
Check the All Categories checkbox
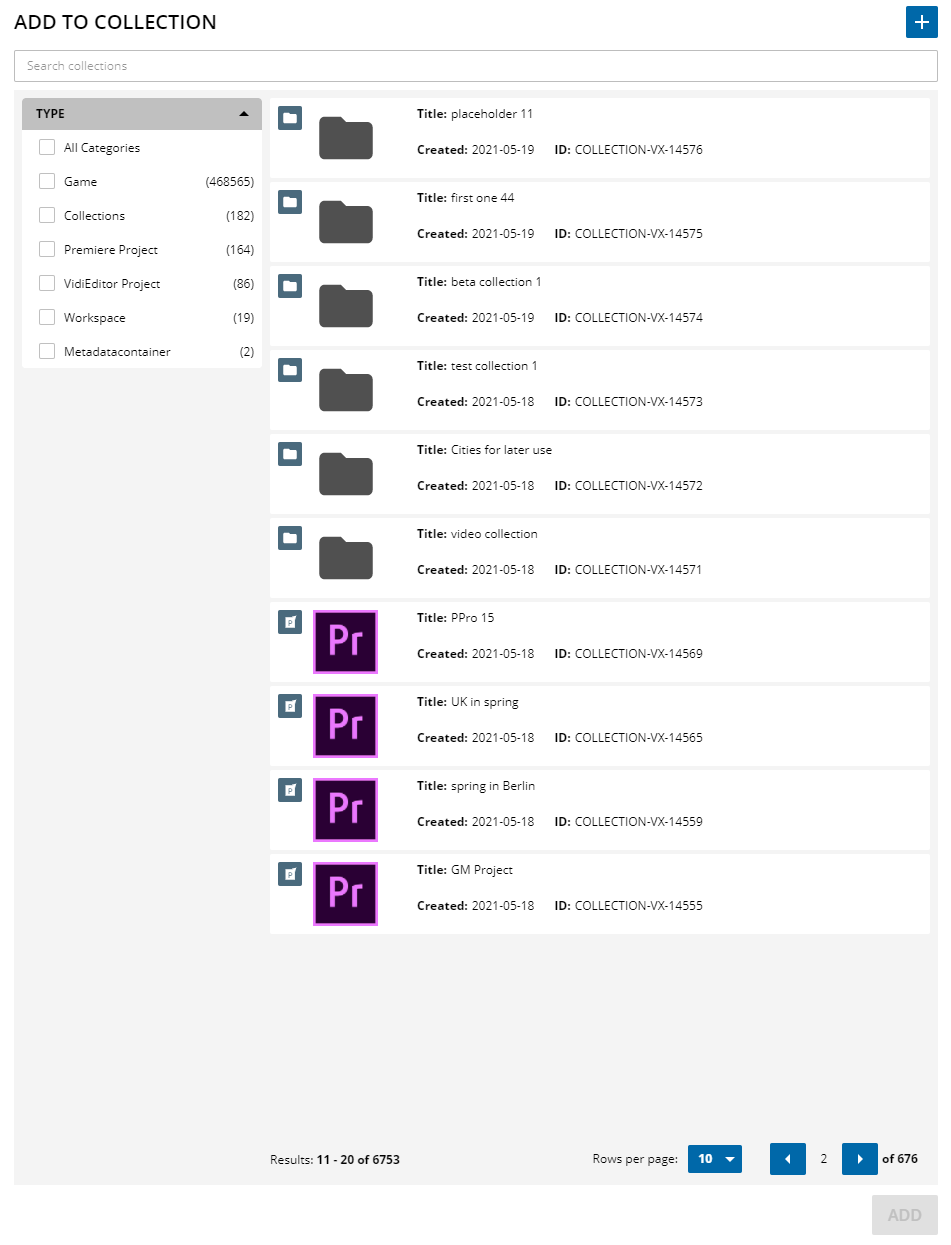pyautogui.click(x=47, y=148)
